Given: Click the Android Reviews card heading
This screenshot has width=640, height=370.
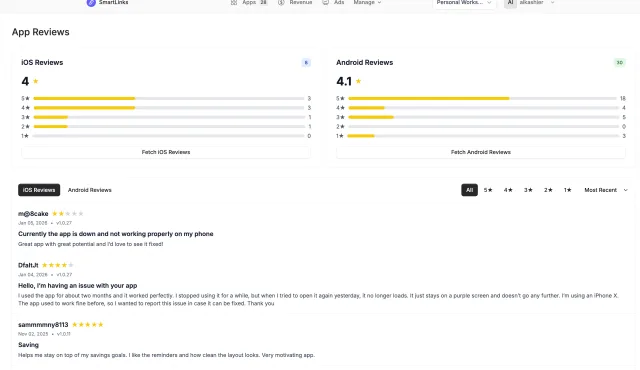Looking at the screenshot, I should point(364,62).
